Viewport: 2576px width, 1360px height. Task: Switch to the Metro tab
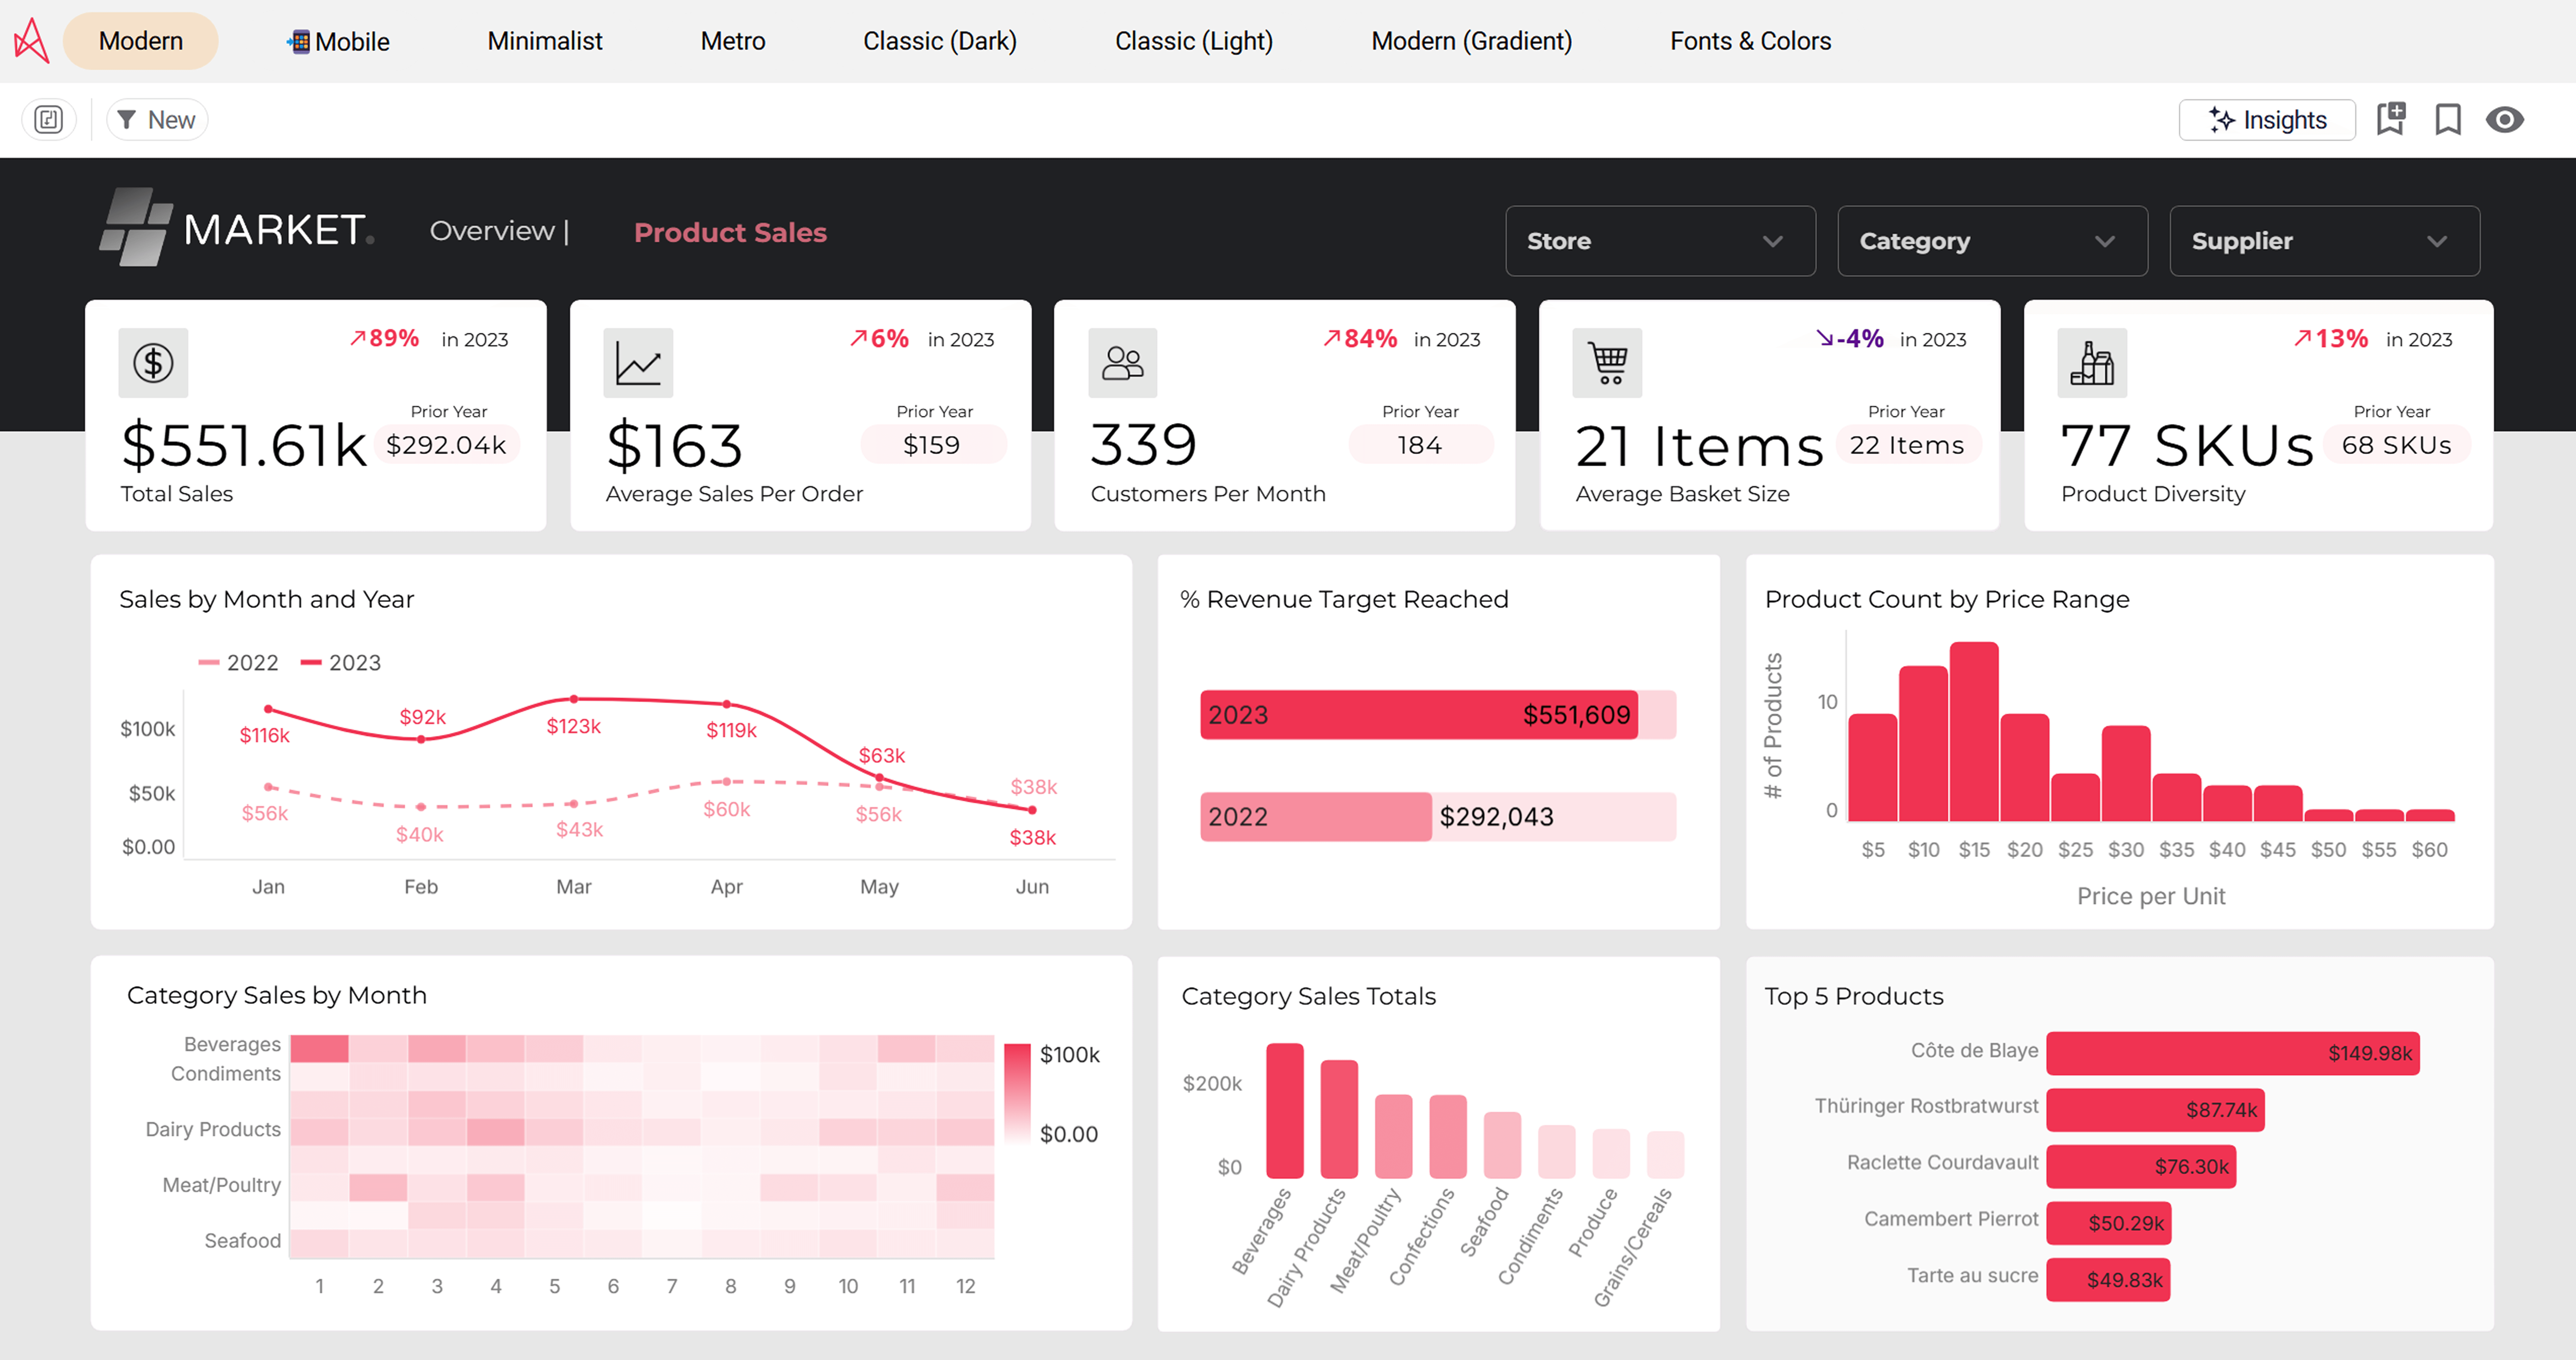[733, 41]
